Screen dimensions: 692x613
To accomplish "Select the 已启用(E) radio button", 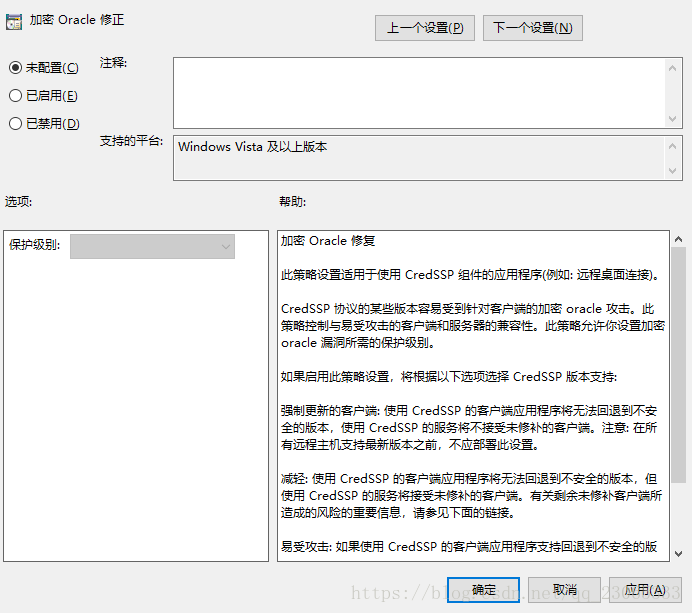I will (15, 95).
